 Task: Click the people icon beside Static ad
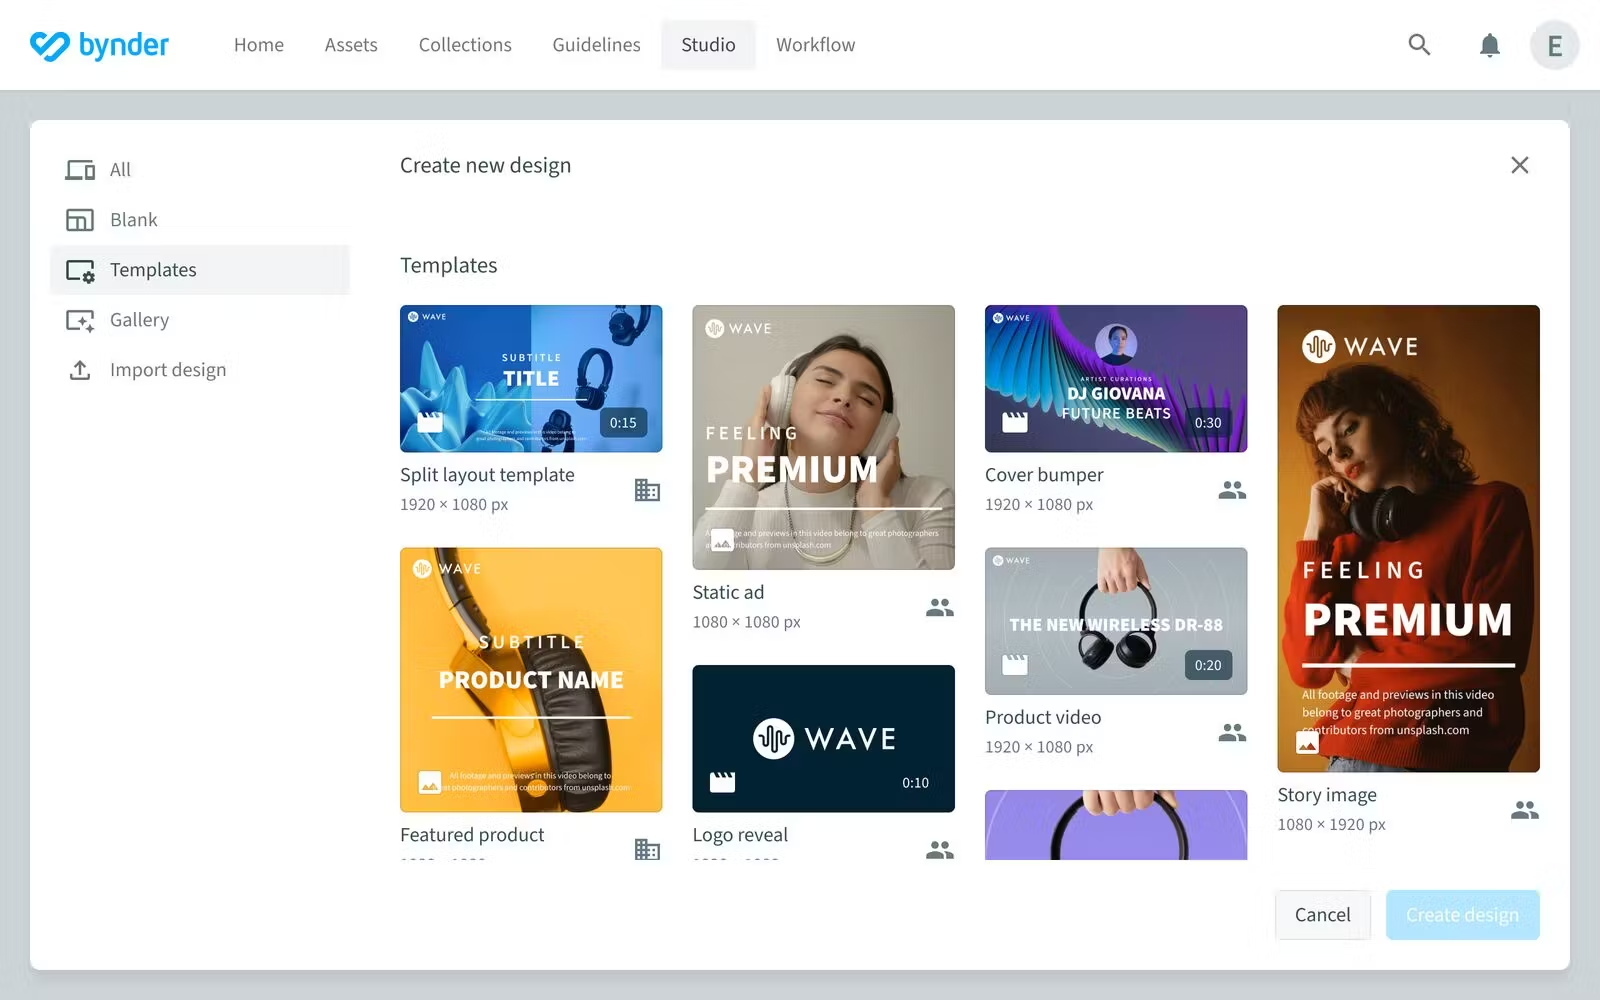tap(939, 607)
